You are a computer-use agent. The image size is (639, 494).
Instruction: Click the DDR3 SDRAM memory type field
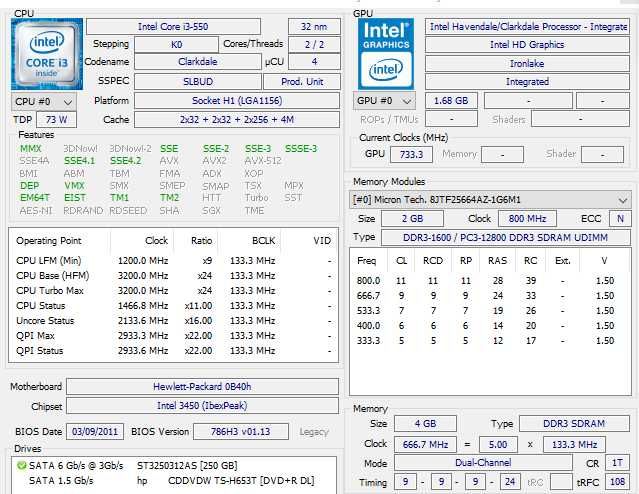tap(574, 424)
